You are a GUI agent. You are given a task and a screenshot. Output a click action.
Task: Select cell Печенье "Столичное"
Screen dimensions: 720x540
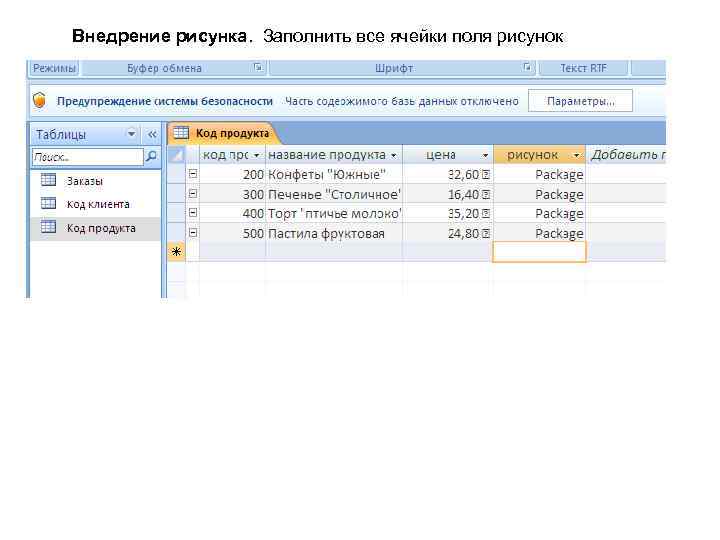334,194
